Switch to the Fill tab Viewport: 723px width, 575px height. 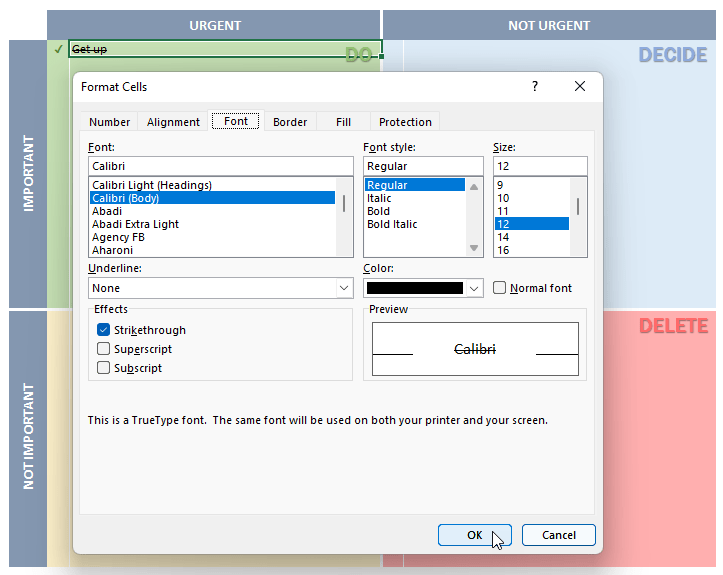[343, 122]
